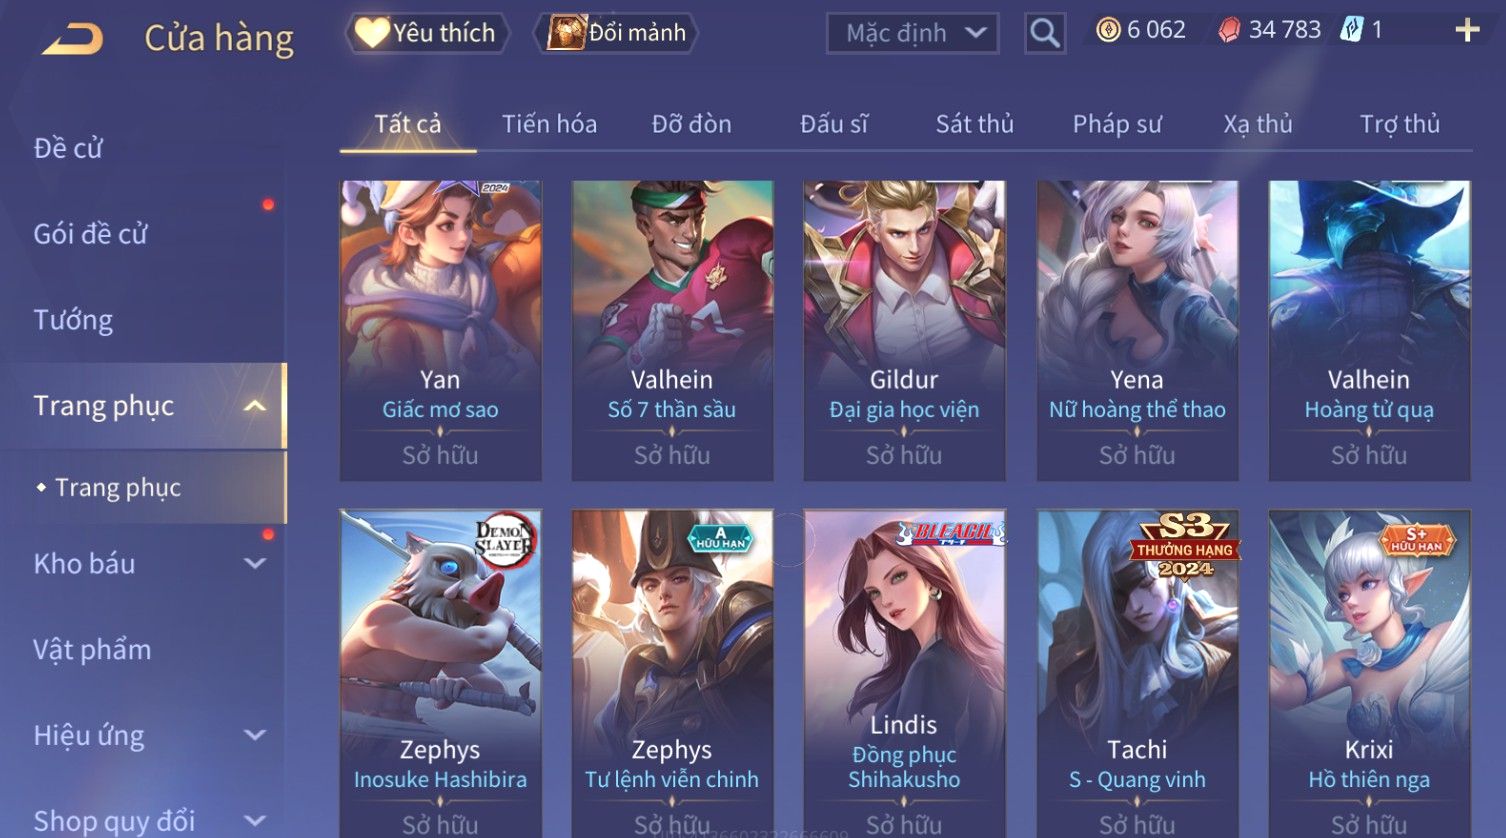Click the gold coin balance icon

coord(1108,30)
